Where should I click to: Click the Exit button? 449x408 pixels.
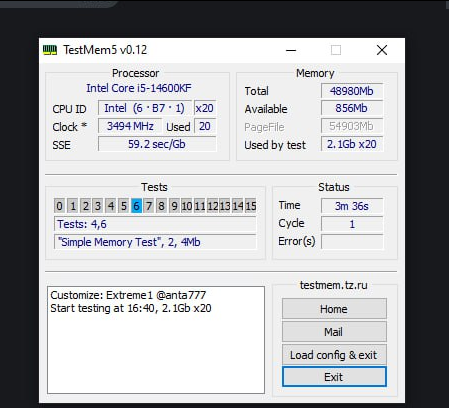point(334,377)
